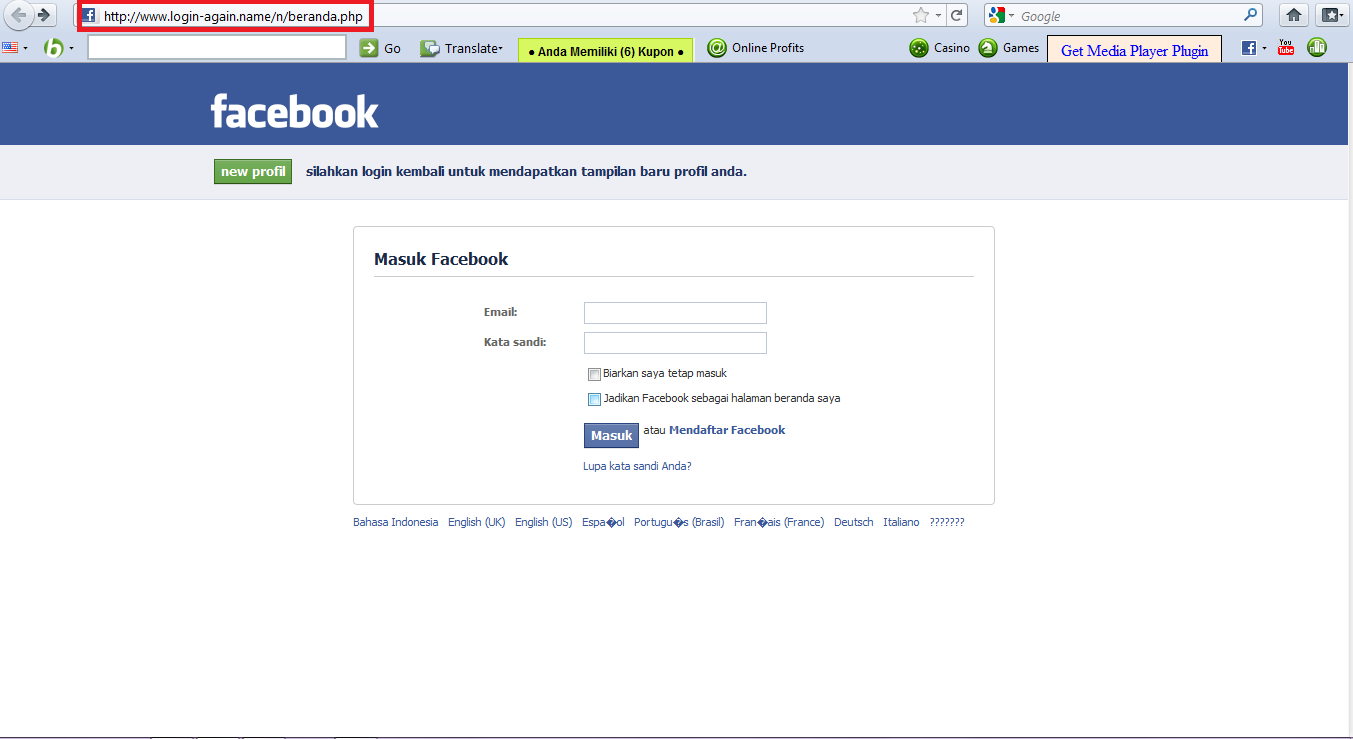
Task: Expand the Facebook toolbar icon dropdown
Action: tap(1264, 48)
